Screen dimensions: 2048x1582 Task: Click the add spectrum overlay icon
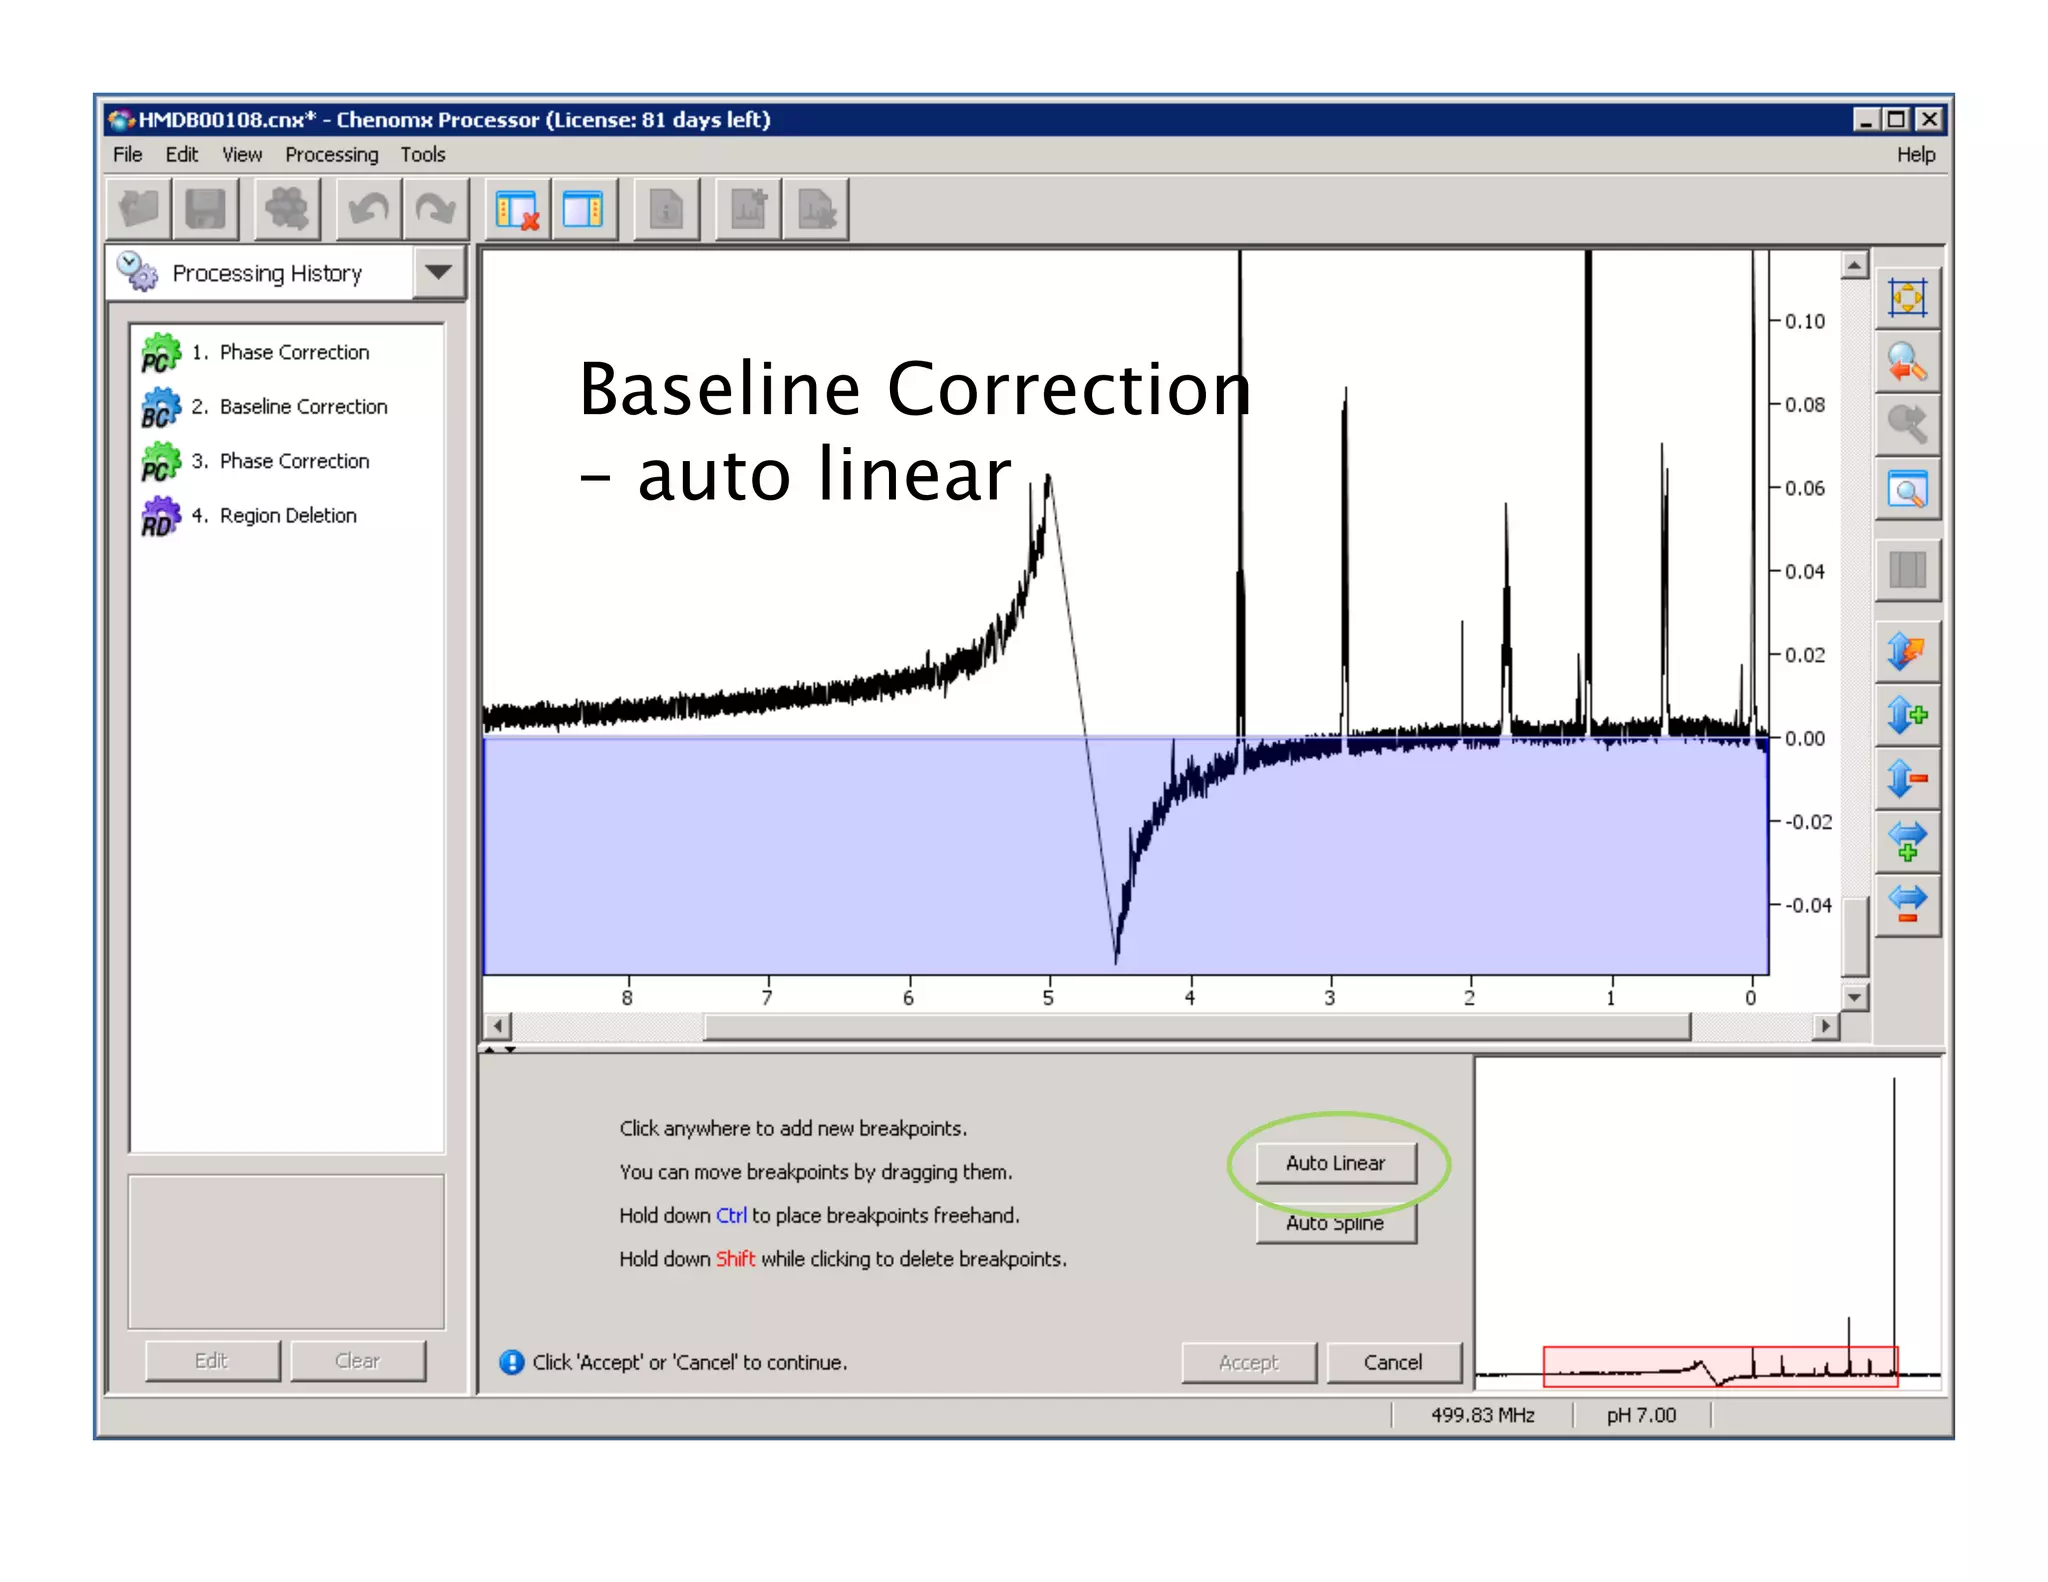(x=748, y=210)
